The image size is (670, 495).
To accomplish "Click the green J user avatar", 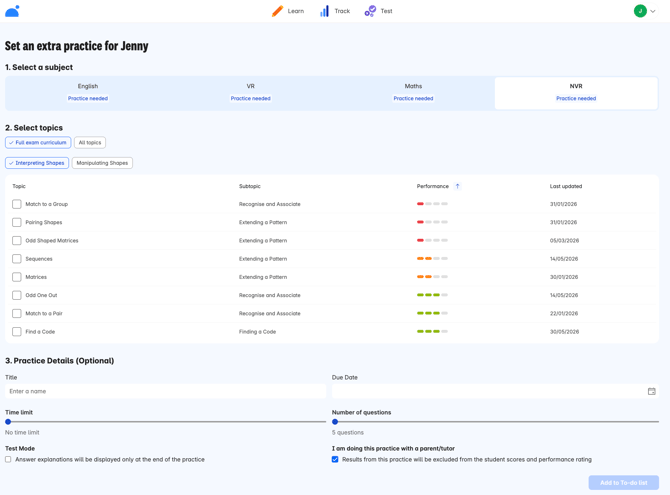I will [640, 11].
